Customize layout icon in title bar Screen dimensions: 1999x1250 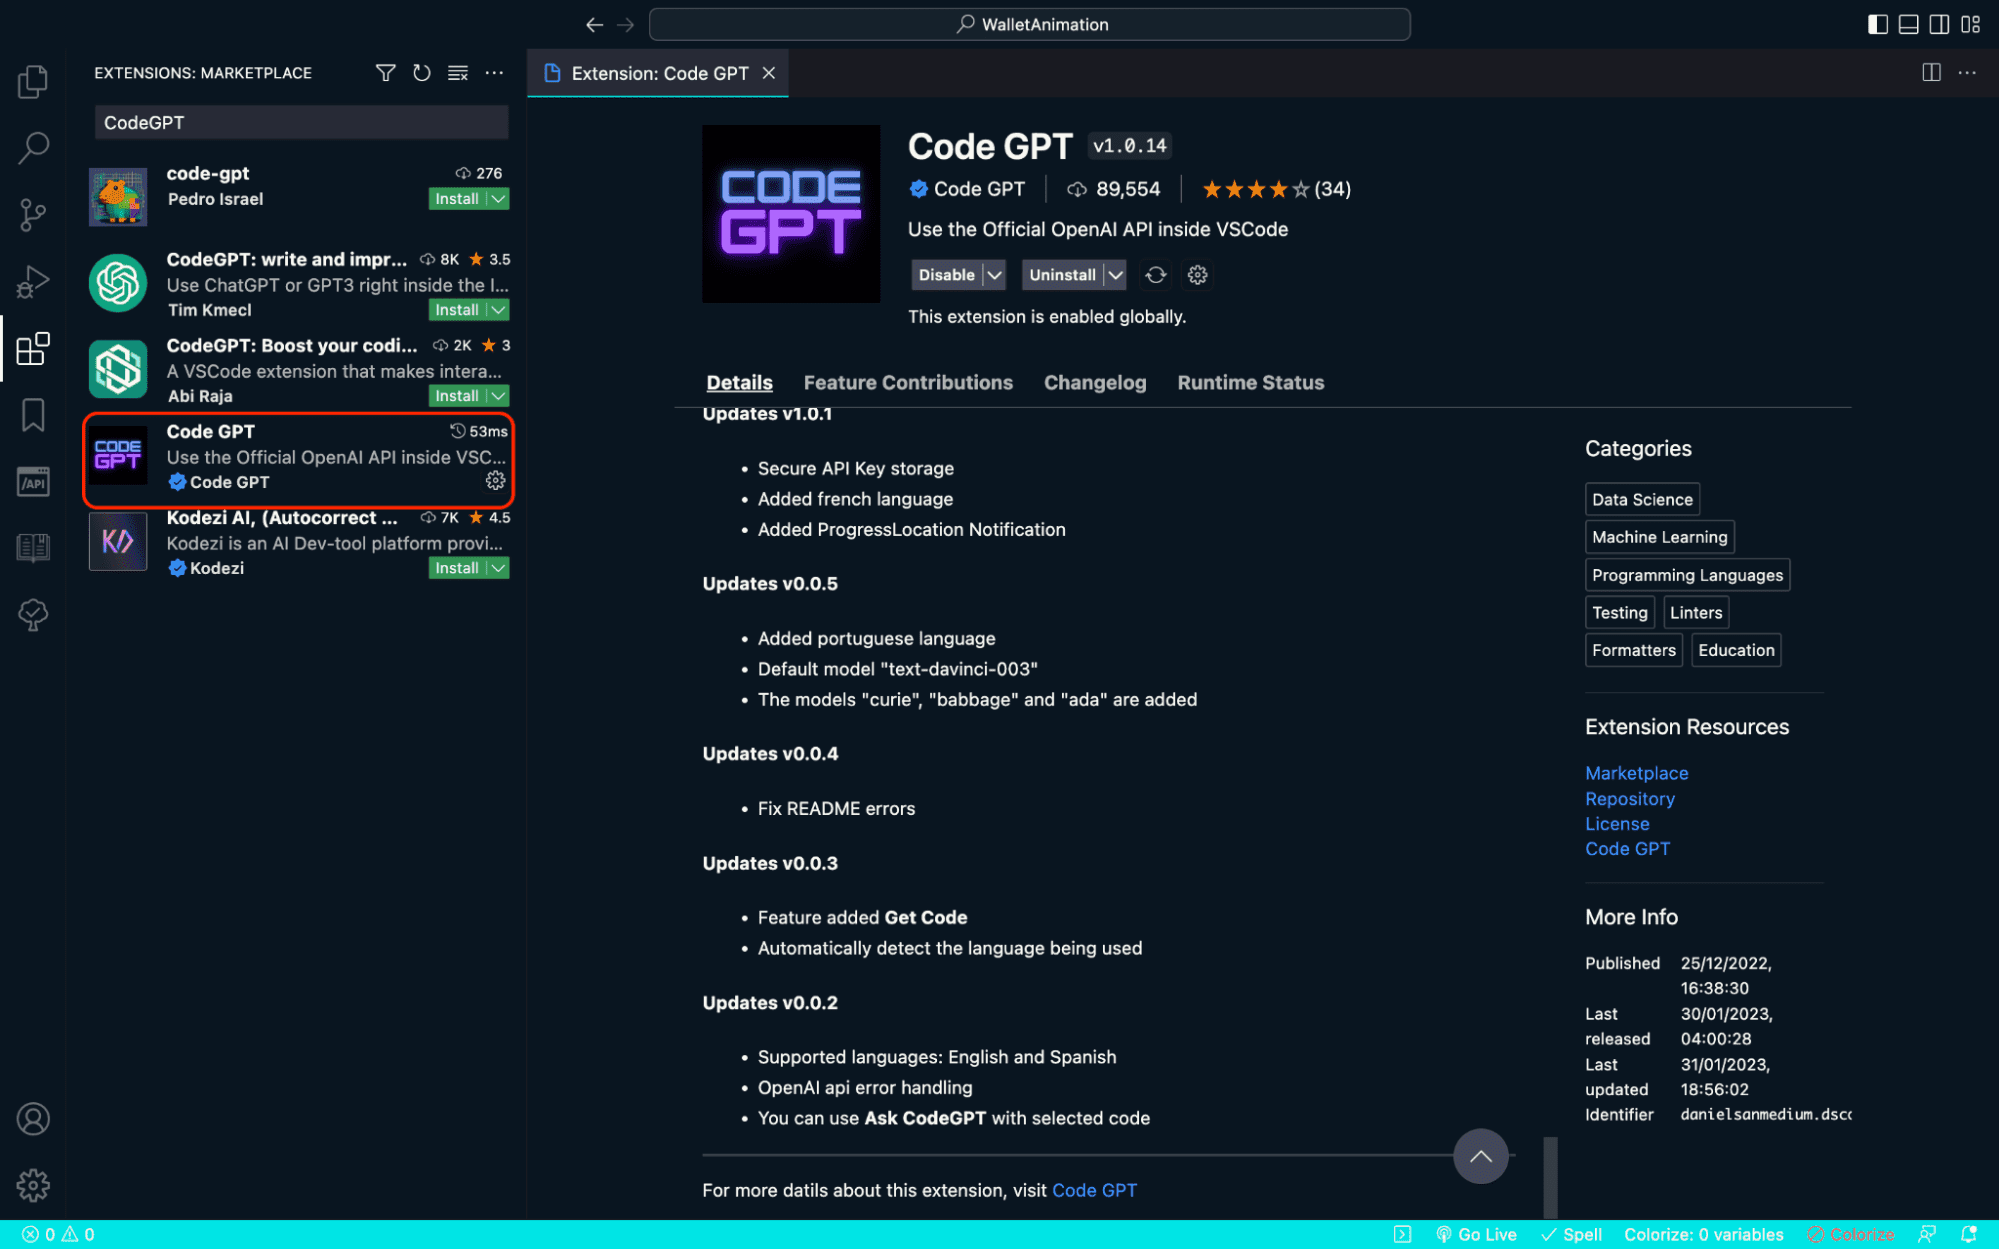point(1971,25)
